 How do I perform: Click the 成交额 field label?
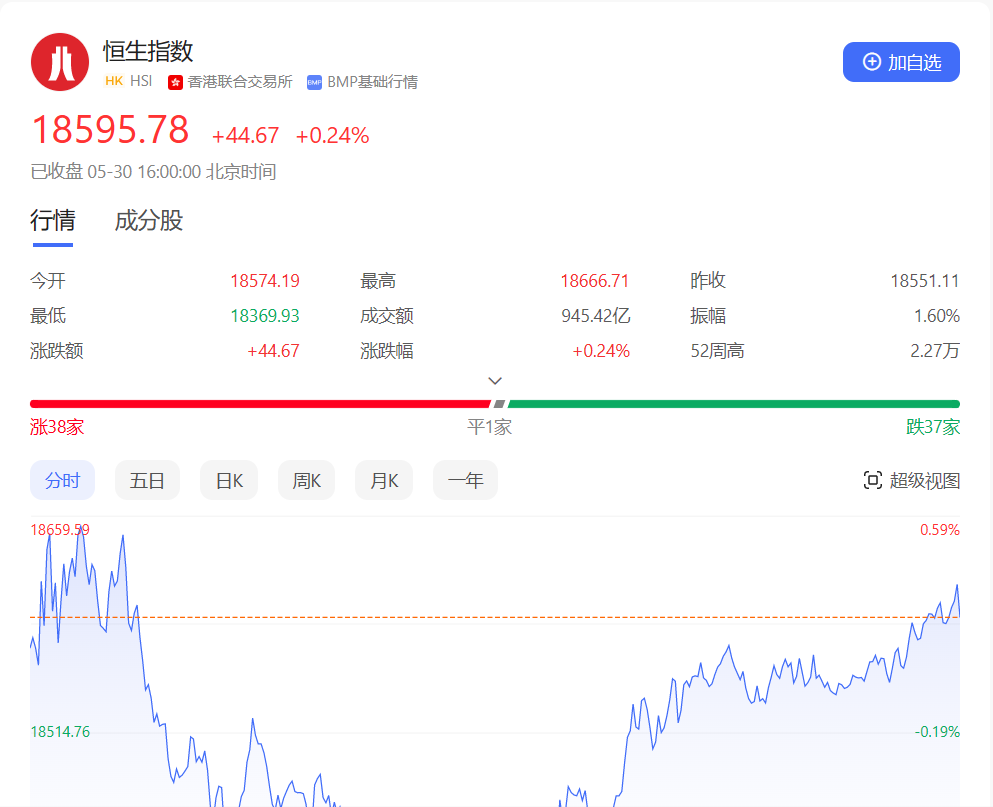pyautogui.click(x=387, y=315)
